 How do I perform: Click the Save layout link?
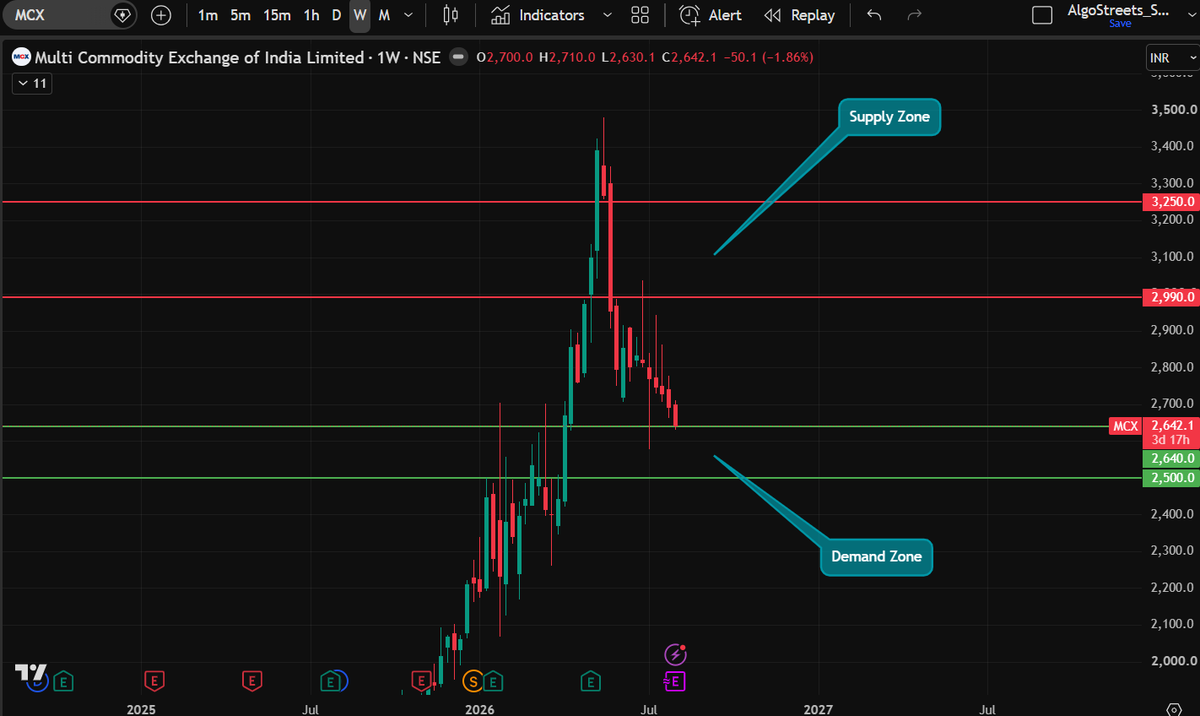pyautogui.click(x=1119, y=23)
